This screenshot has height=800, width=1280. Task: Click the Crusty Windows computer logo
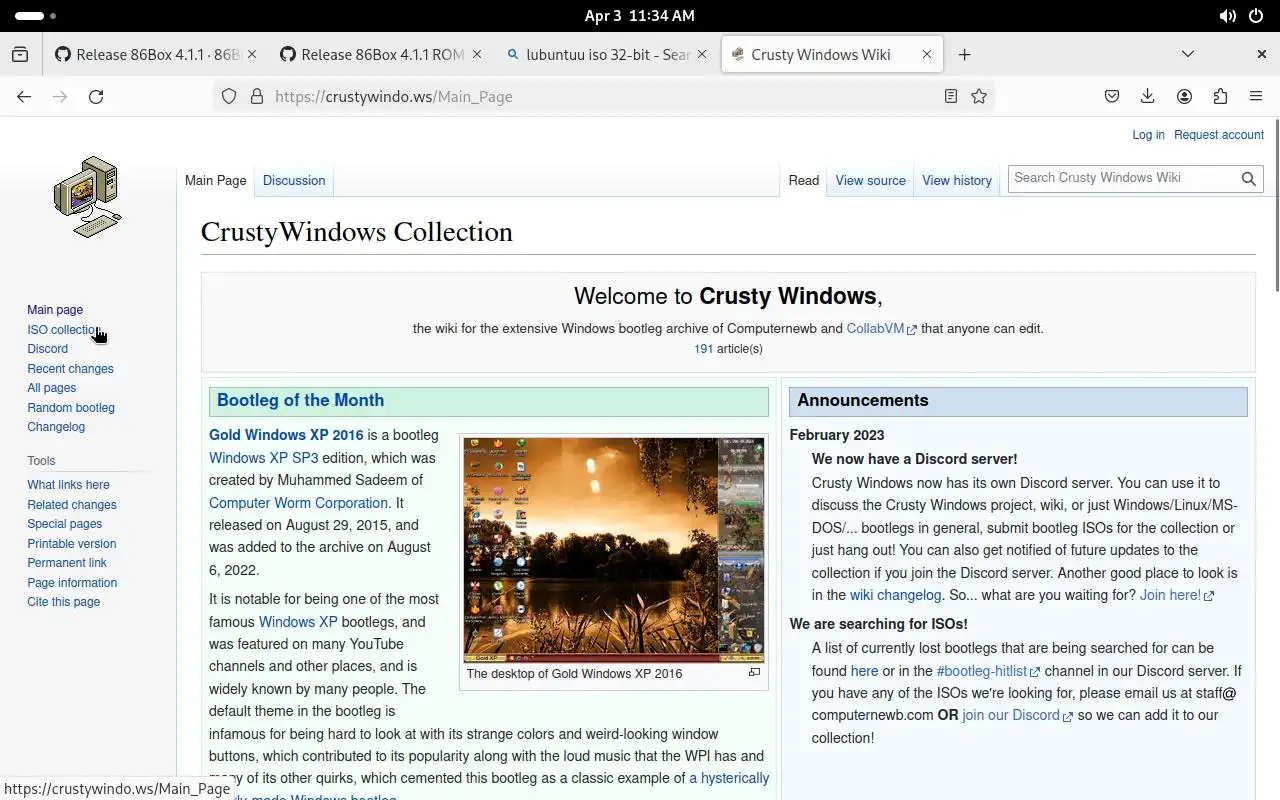pyautogui.click(x=88, y=197)
